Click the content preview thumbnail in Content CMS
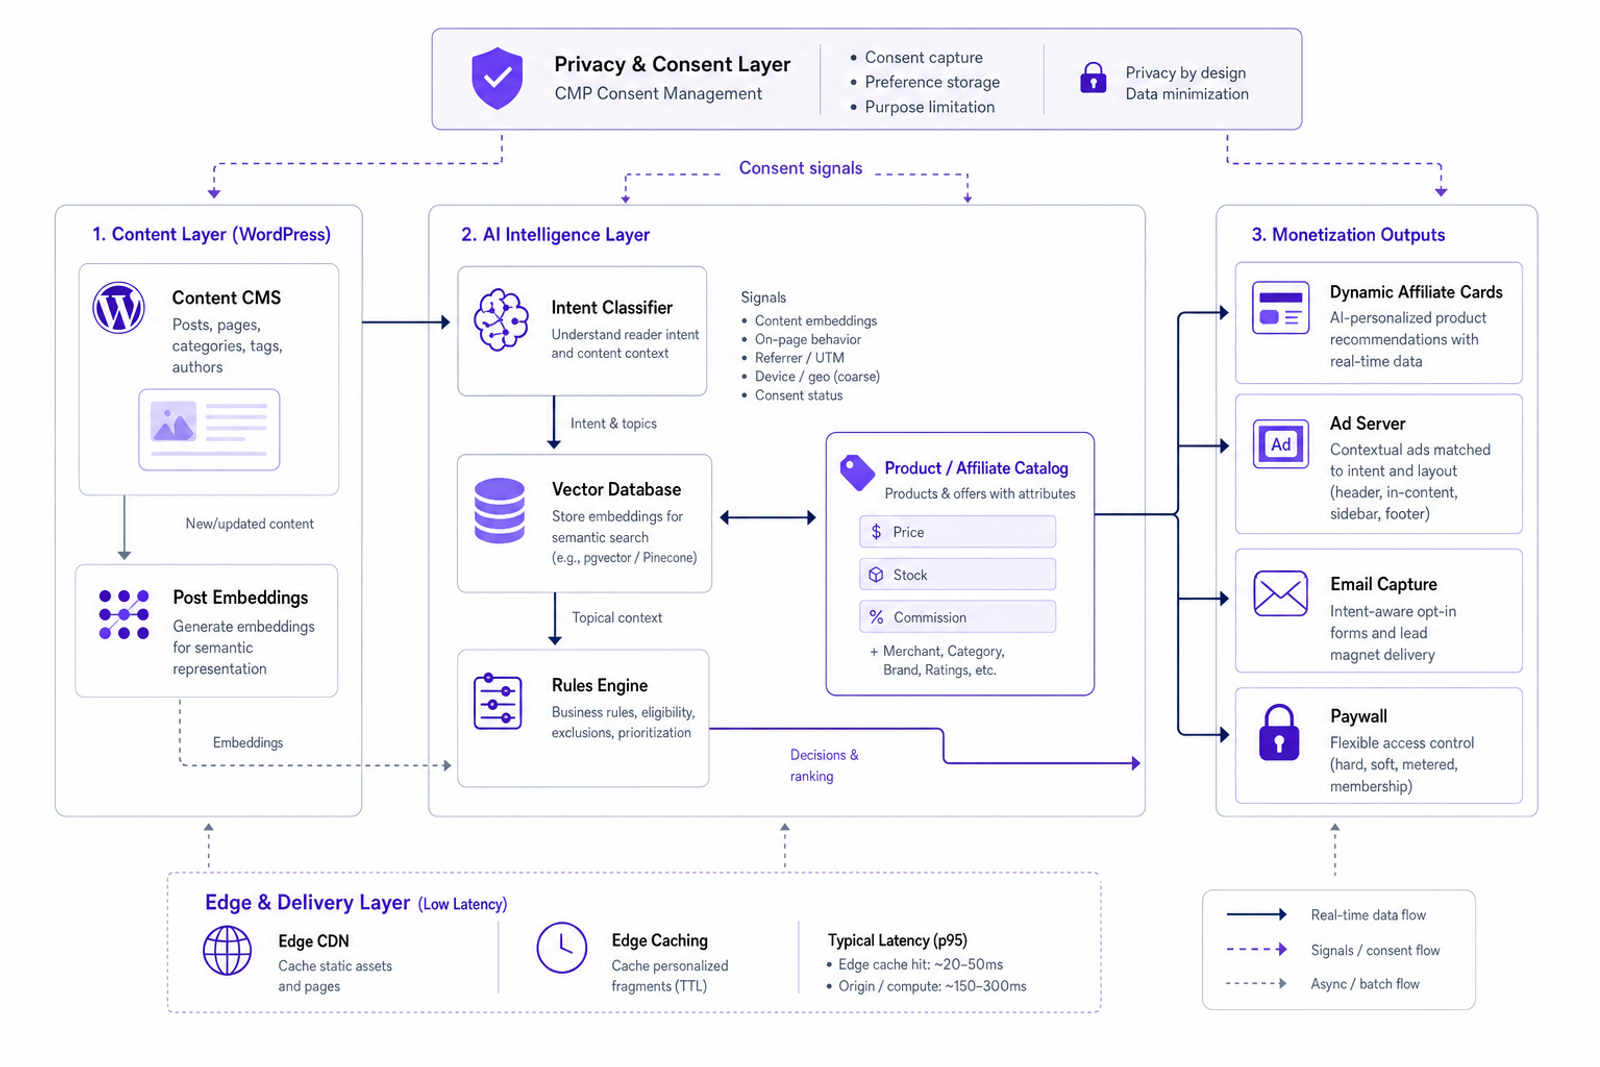Image resolution: width=1600 pixels, height=1067 pixels. tap(209, 430)
